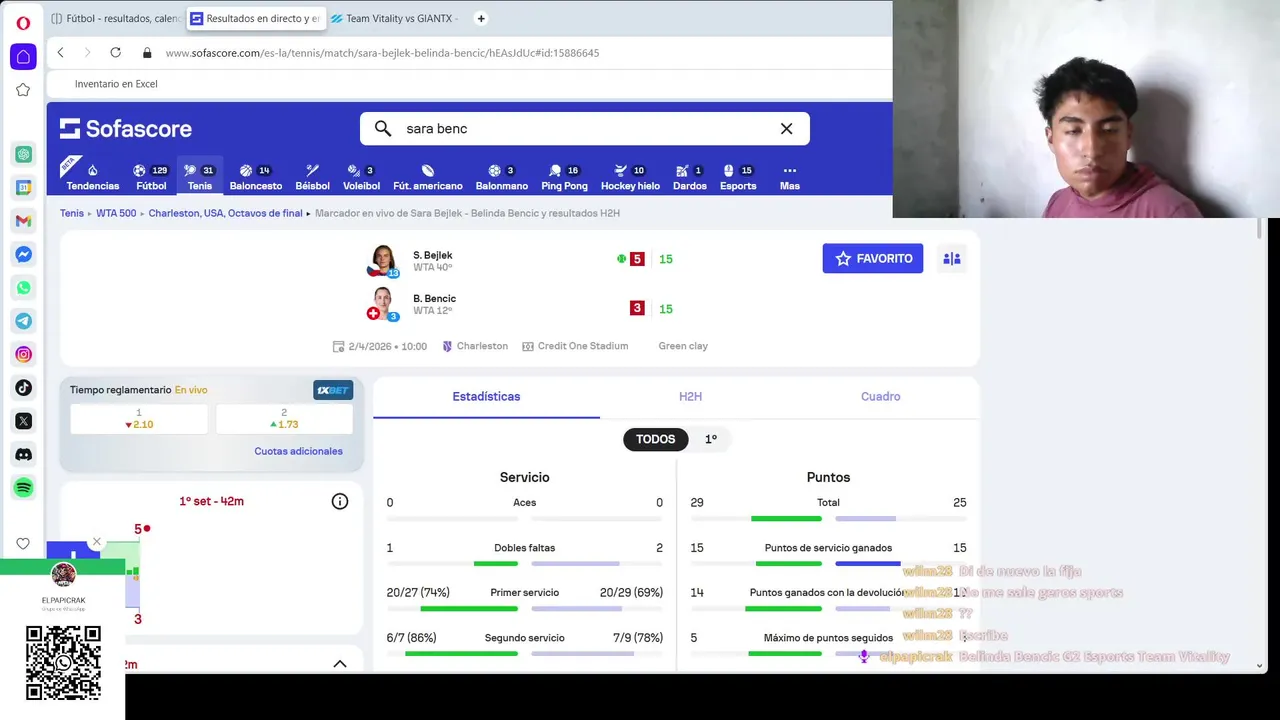Open Charleston, USA, Octavos de final breadcrumb
1280x720 pixels.
[225, 213]
